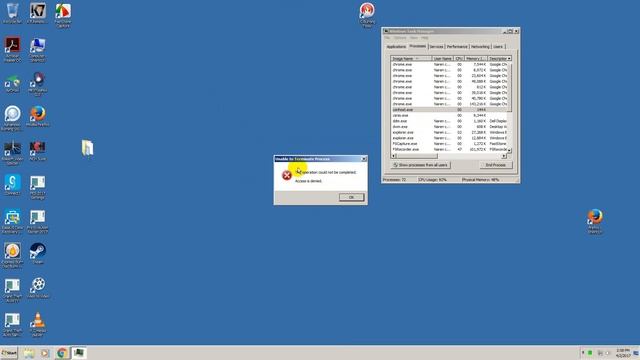Select the yellow folder on the desktop
Screen dimensions: 640x360
tap(87, 148)
